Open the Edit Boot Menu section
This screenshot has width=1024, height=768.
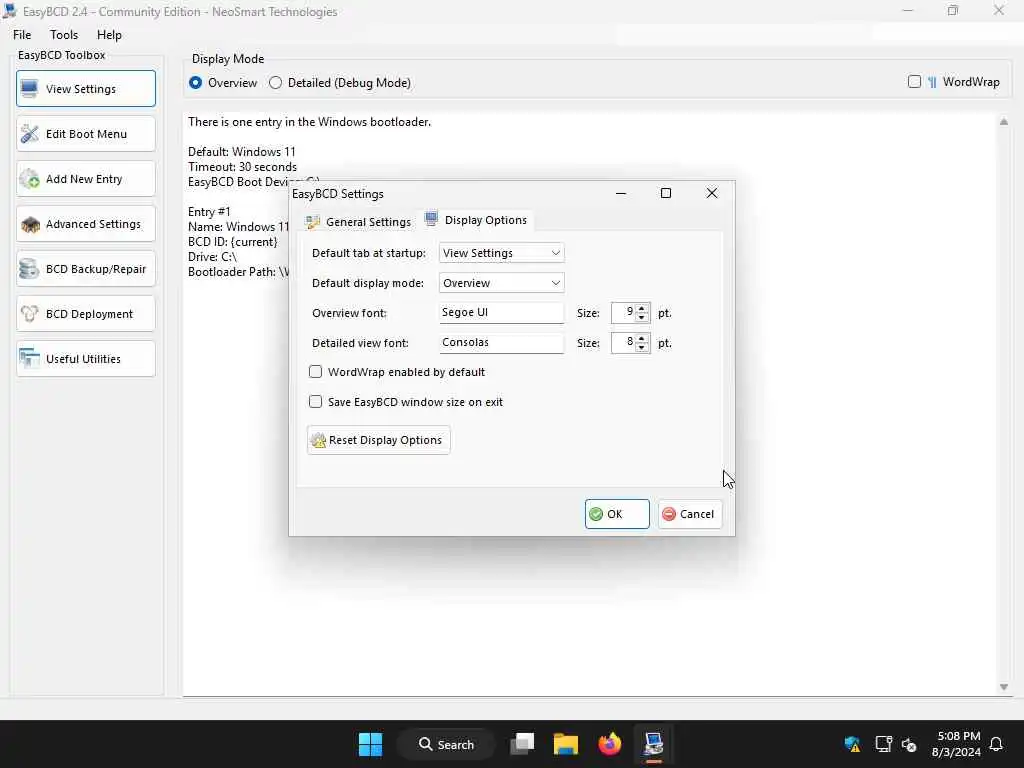pyautogui.click(x=86, y=133)
